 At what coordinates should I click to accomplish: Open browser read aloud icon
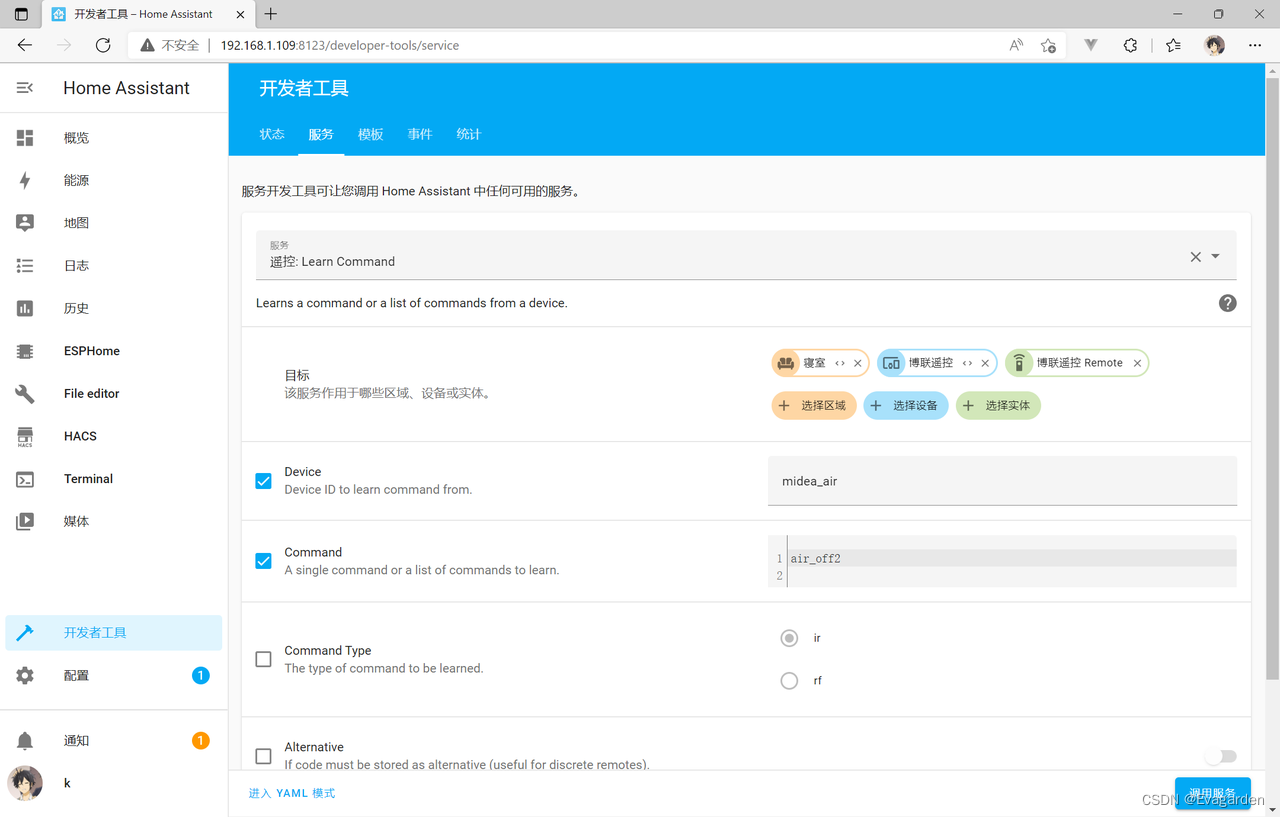1016,45
